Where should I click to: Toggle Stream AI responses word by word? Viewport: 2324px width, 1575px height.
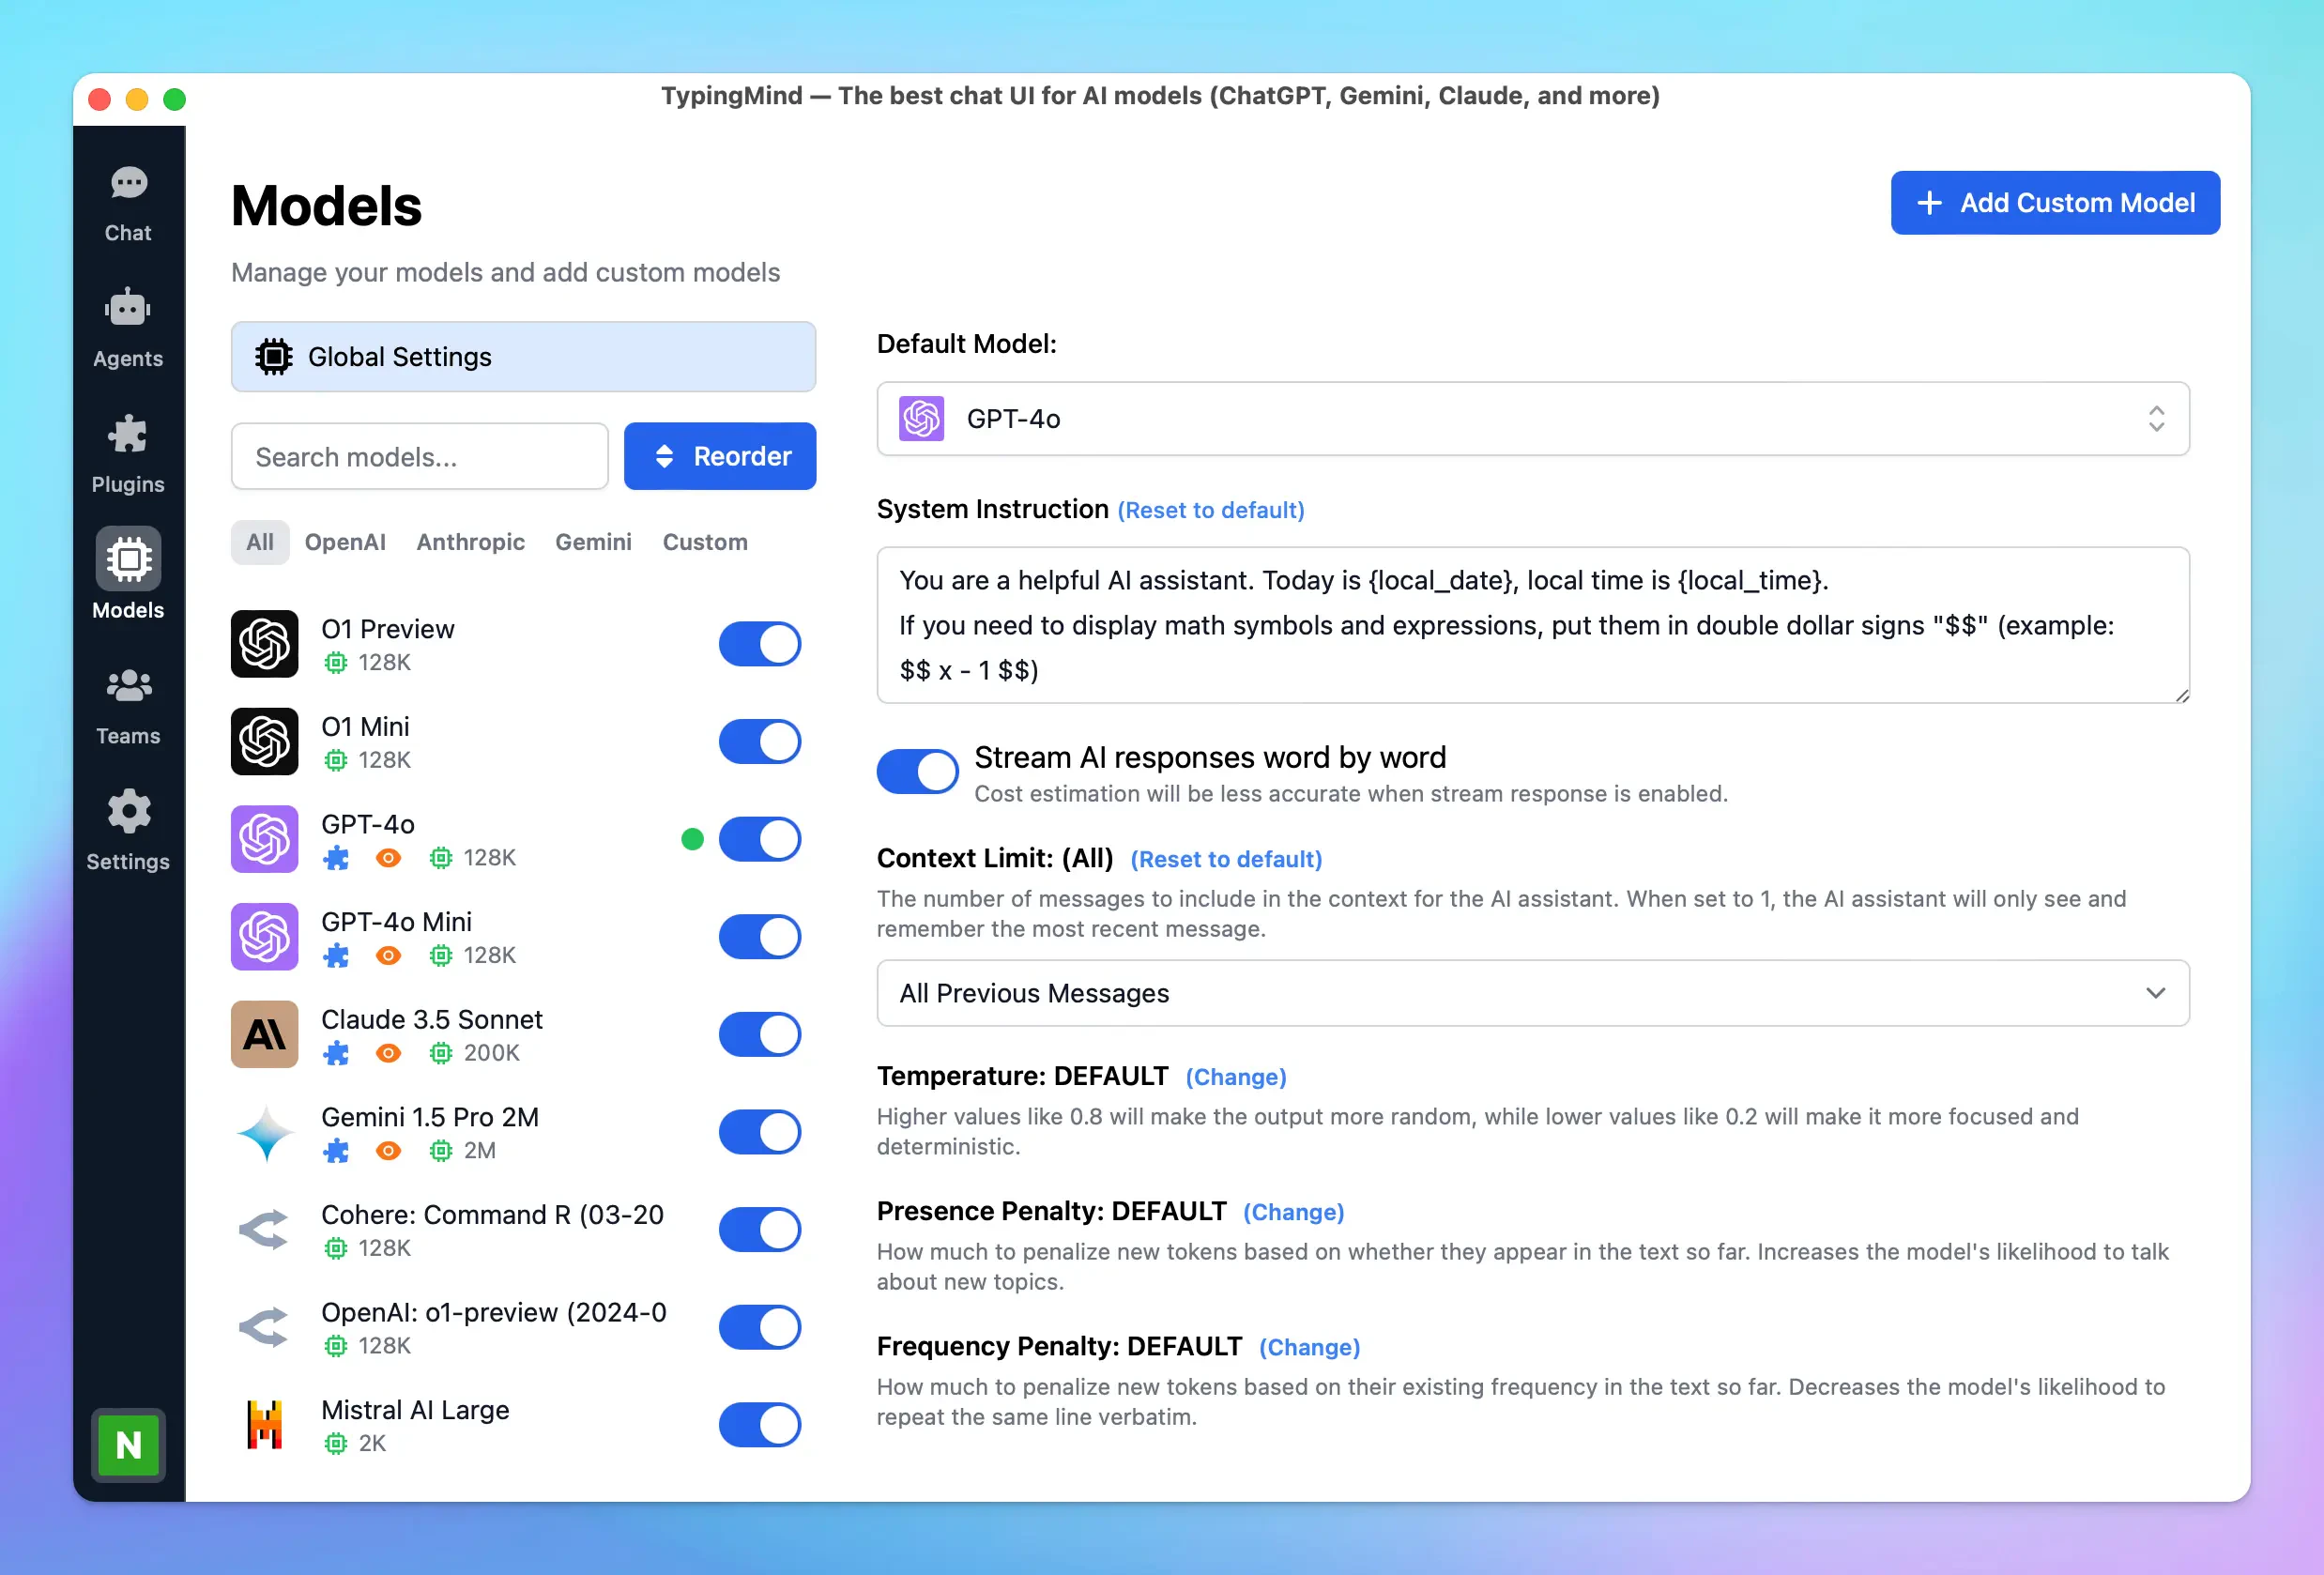[x=918, y=772]
